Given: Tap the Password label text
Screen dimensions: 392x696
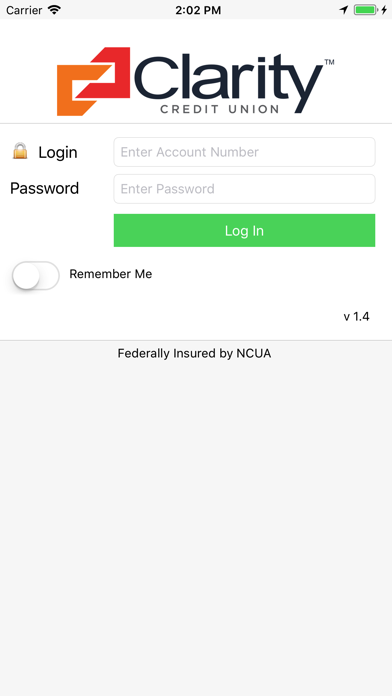Looking at the screenshot, I should [44, 188].
